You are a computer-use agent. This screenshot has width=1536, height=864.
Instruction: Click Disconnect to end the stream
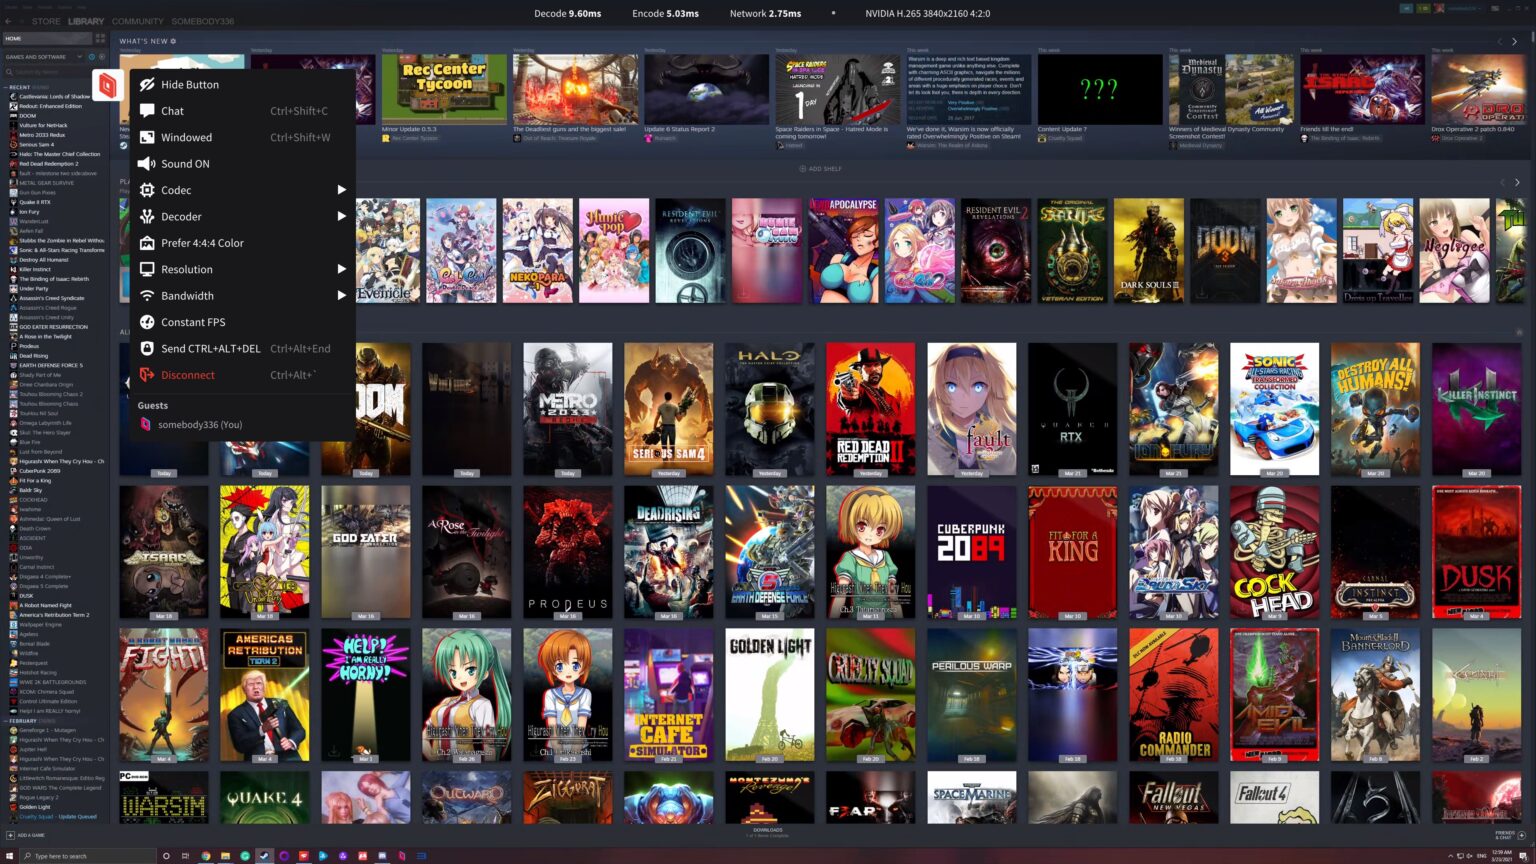[x=188, y=375]
